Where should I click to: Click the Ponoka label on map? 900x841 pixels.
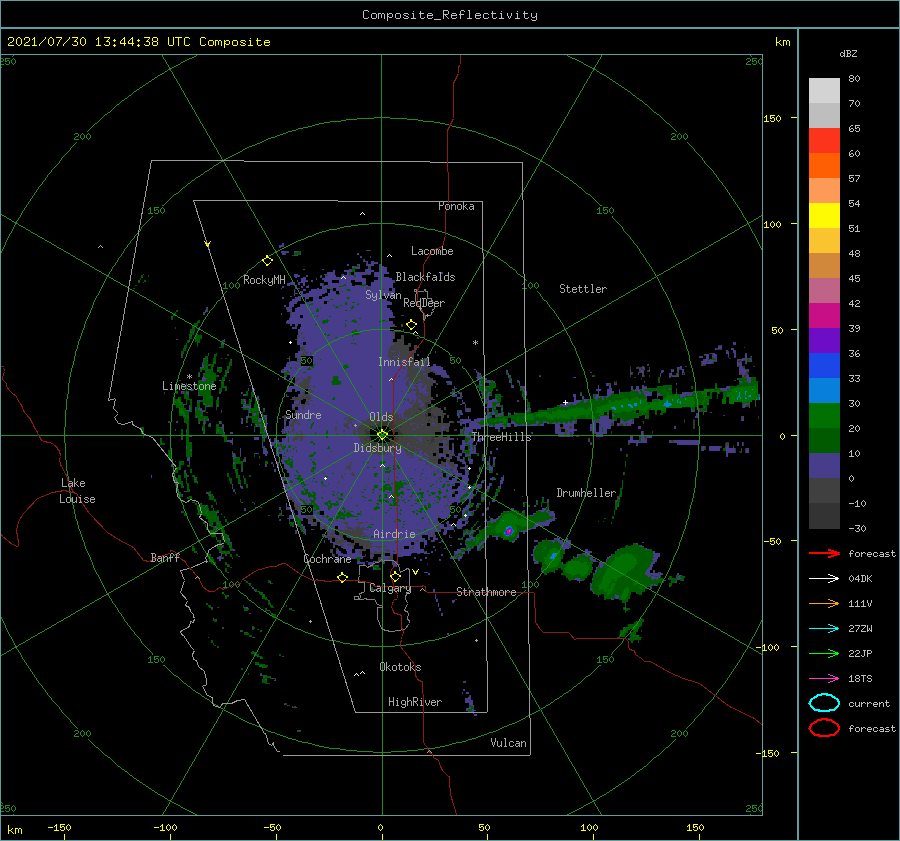tap(456, 206)
